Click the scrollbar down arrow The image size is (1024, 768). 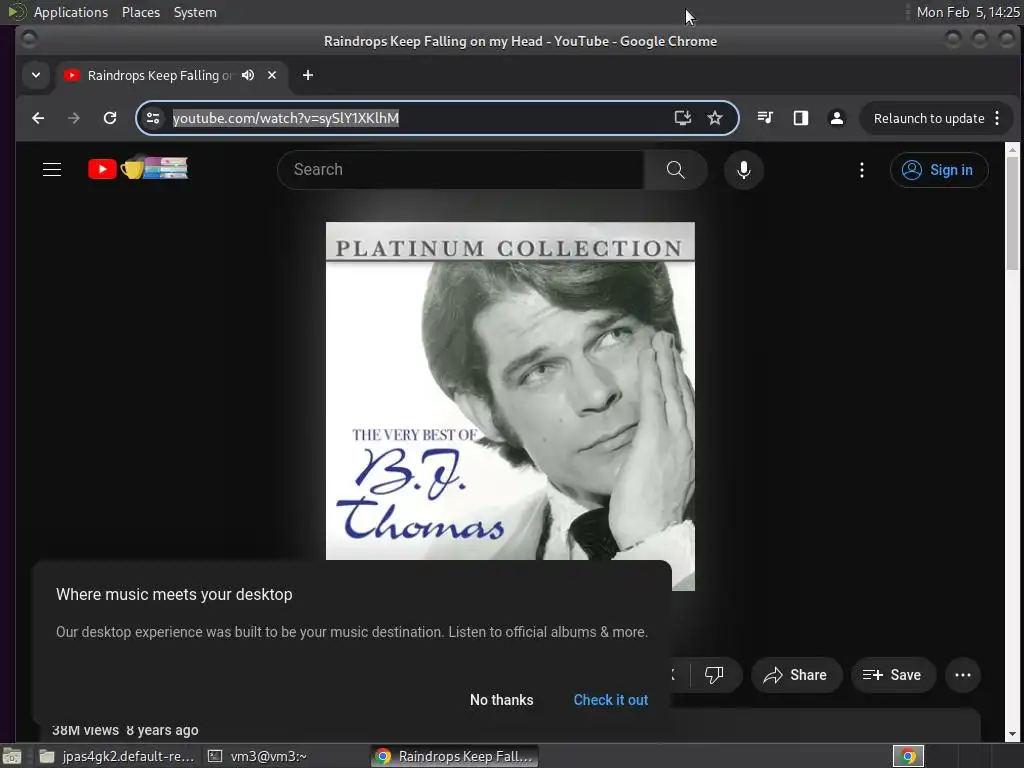1012,734
